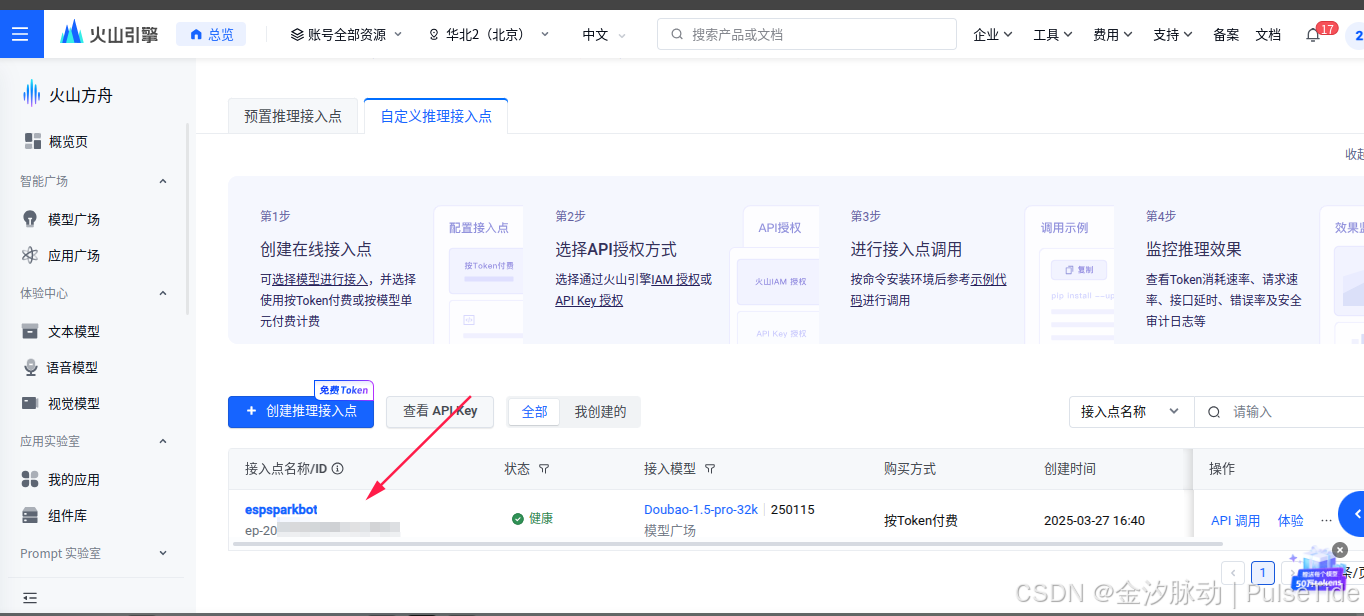Image resolution: width=1364 pixels, height=616 pixels.
Task: Open the more actions ellipsis for espsparkbot
Action: [1326, 520]
